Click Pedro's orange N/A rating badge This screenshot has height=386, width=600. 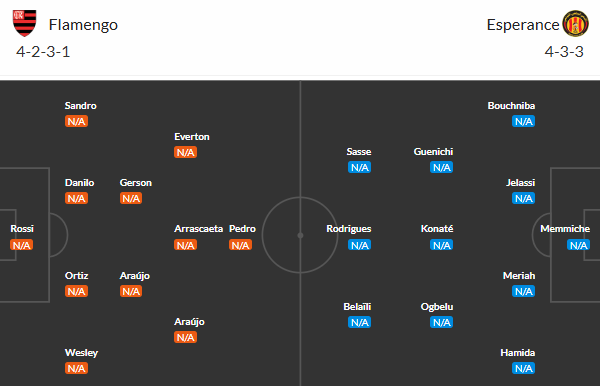[240, 245]
